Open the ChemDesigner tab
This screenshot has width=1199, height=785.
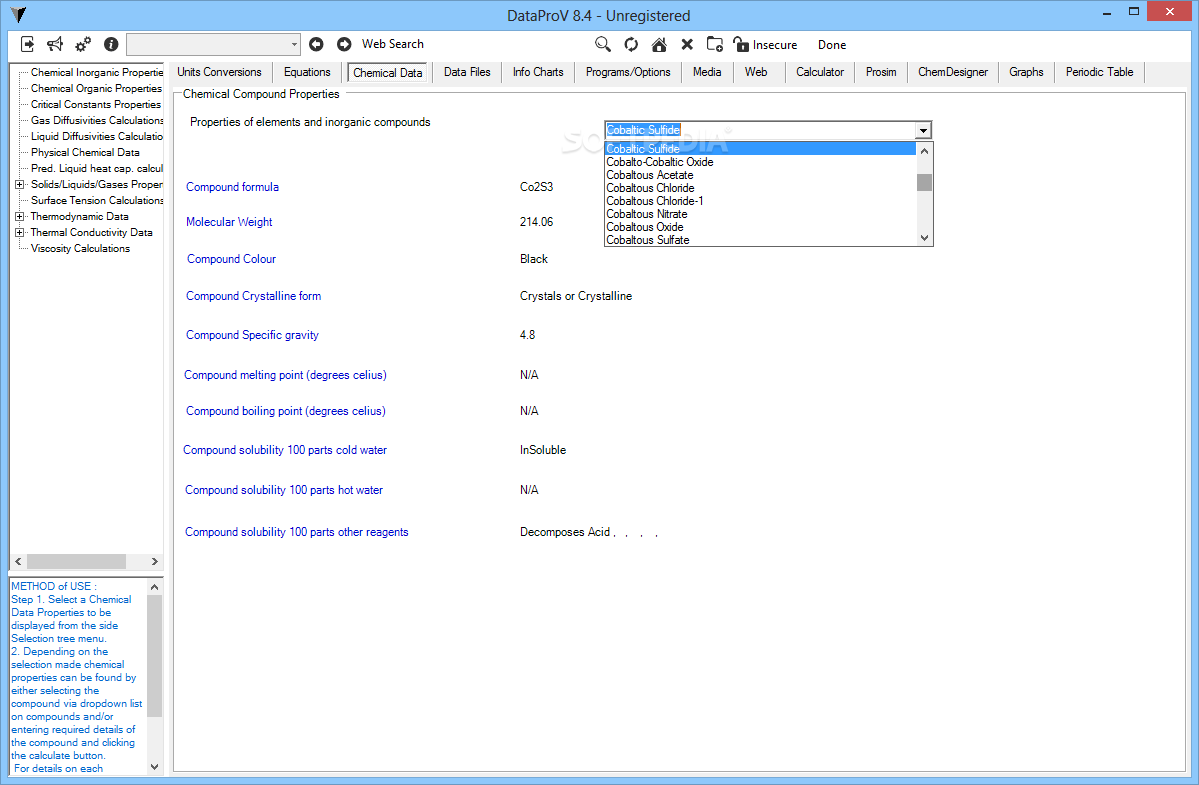pos(953,72)
